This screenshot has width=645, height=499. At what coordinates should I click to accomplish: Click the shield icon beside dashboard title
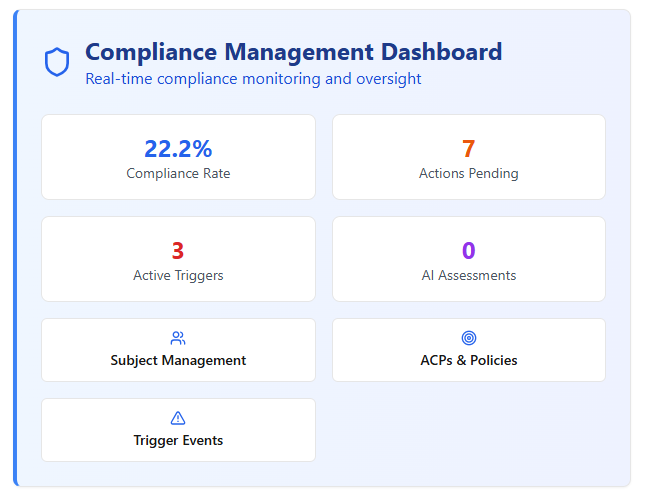click(57, 62)
